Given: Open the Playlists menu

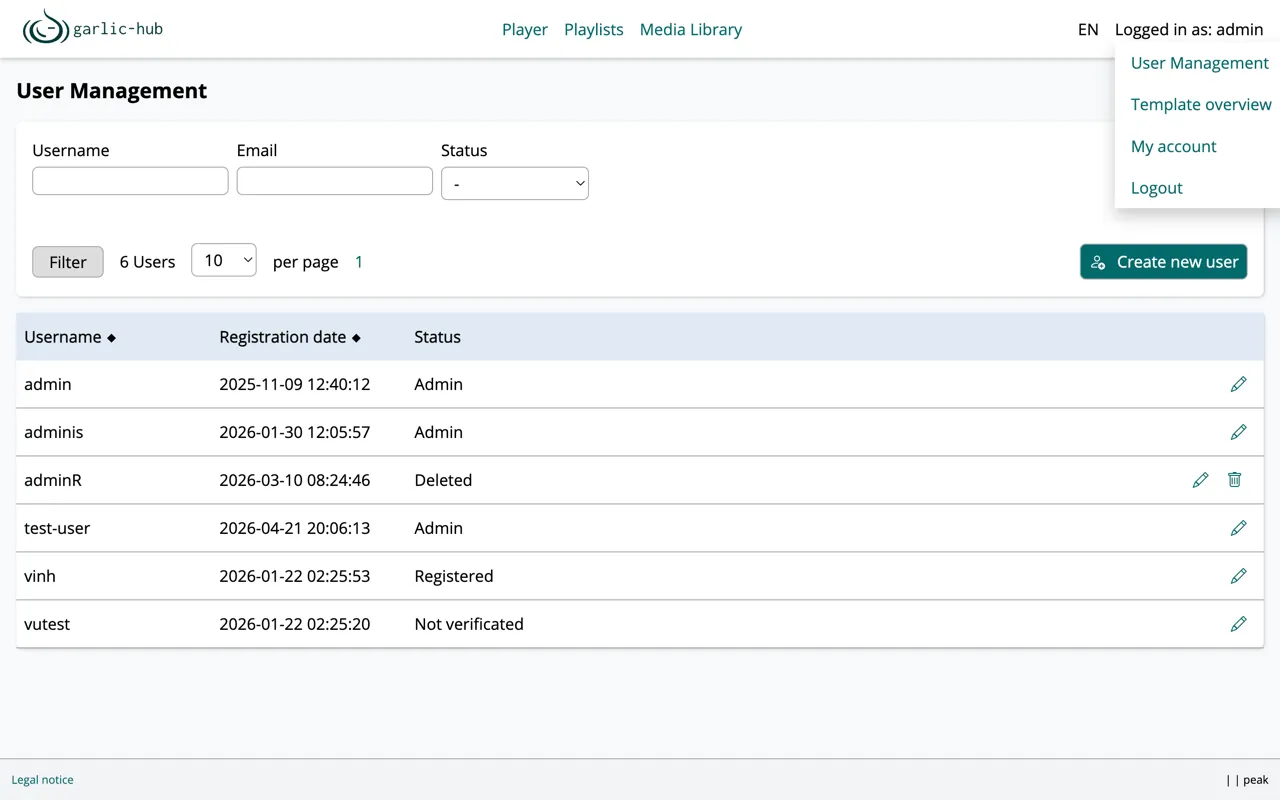Looking at the screenshot, I should (x=594, y=29).
